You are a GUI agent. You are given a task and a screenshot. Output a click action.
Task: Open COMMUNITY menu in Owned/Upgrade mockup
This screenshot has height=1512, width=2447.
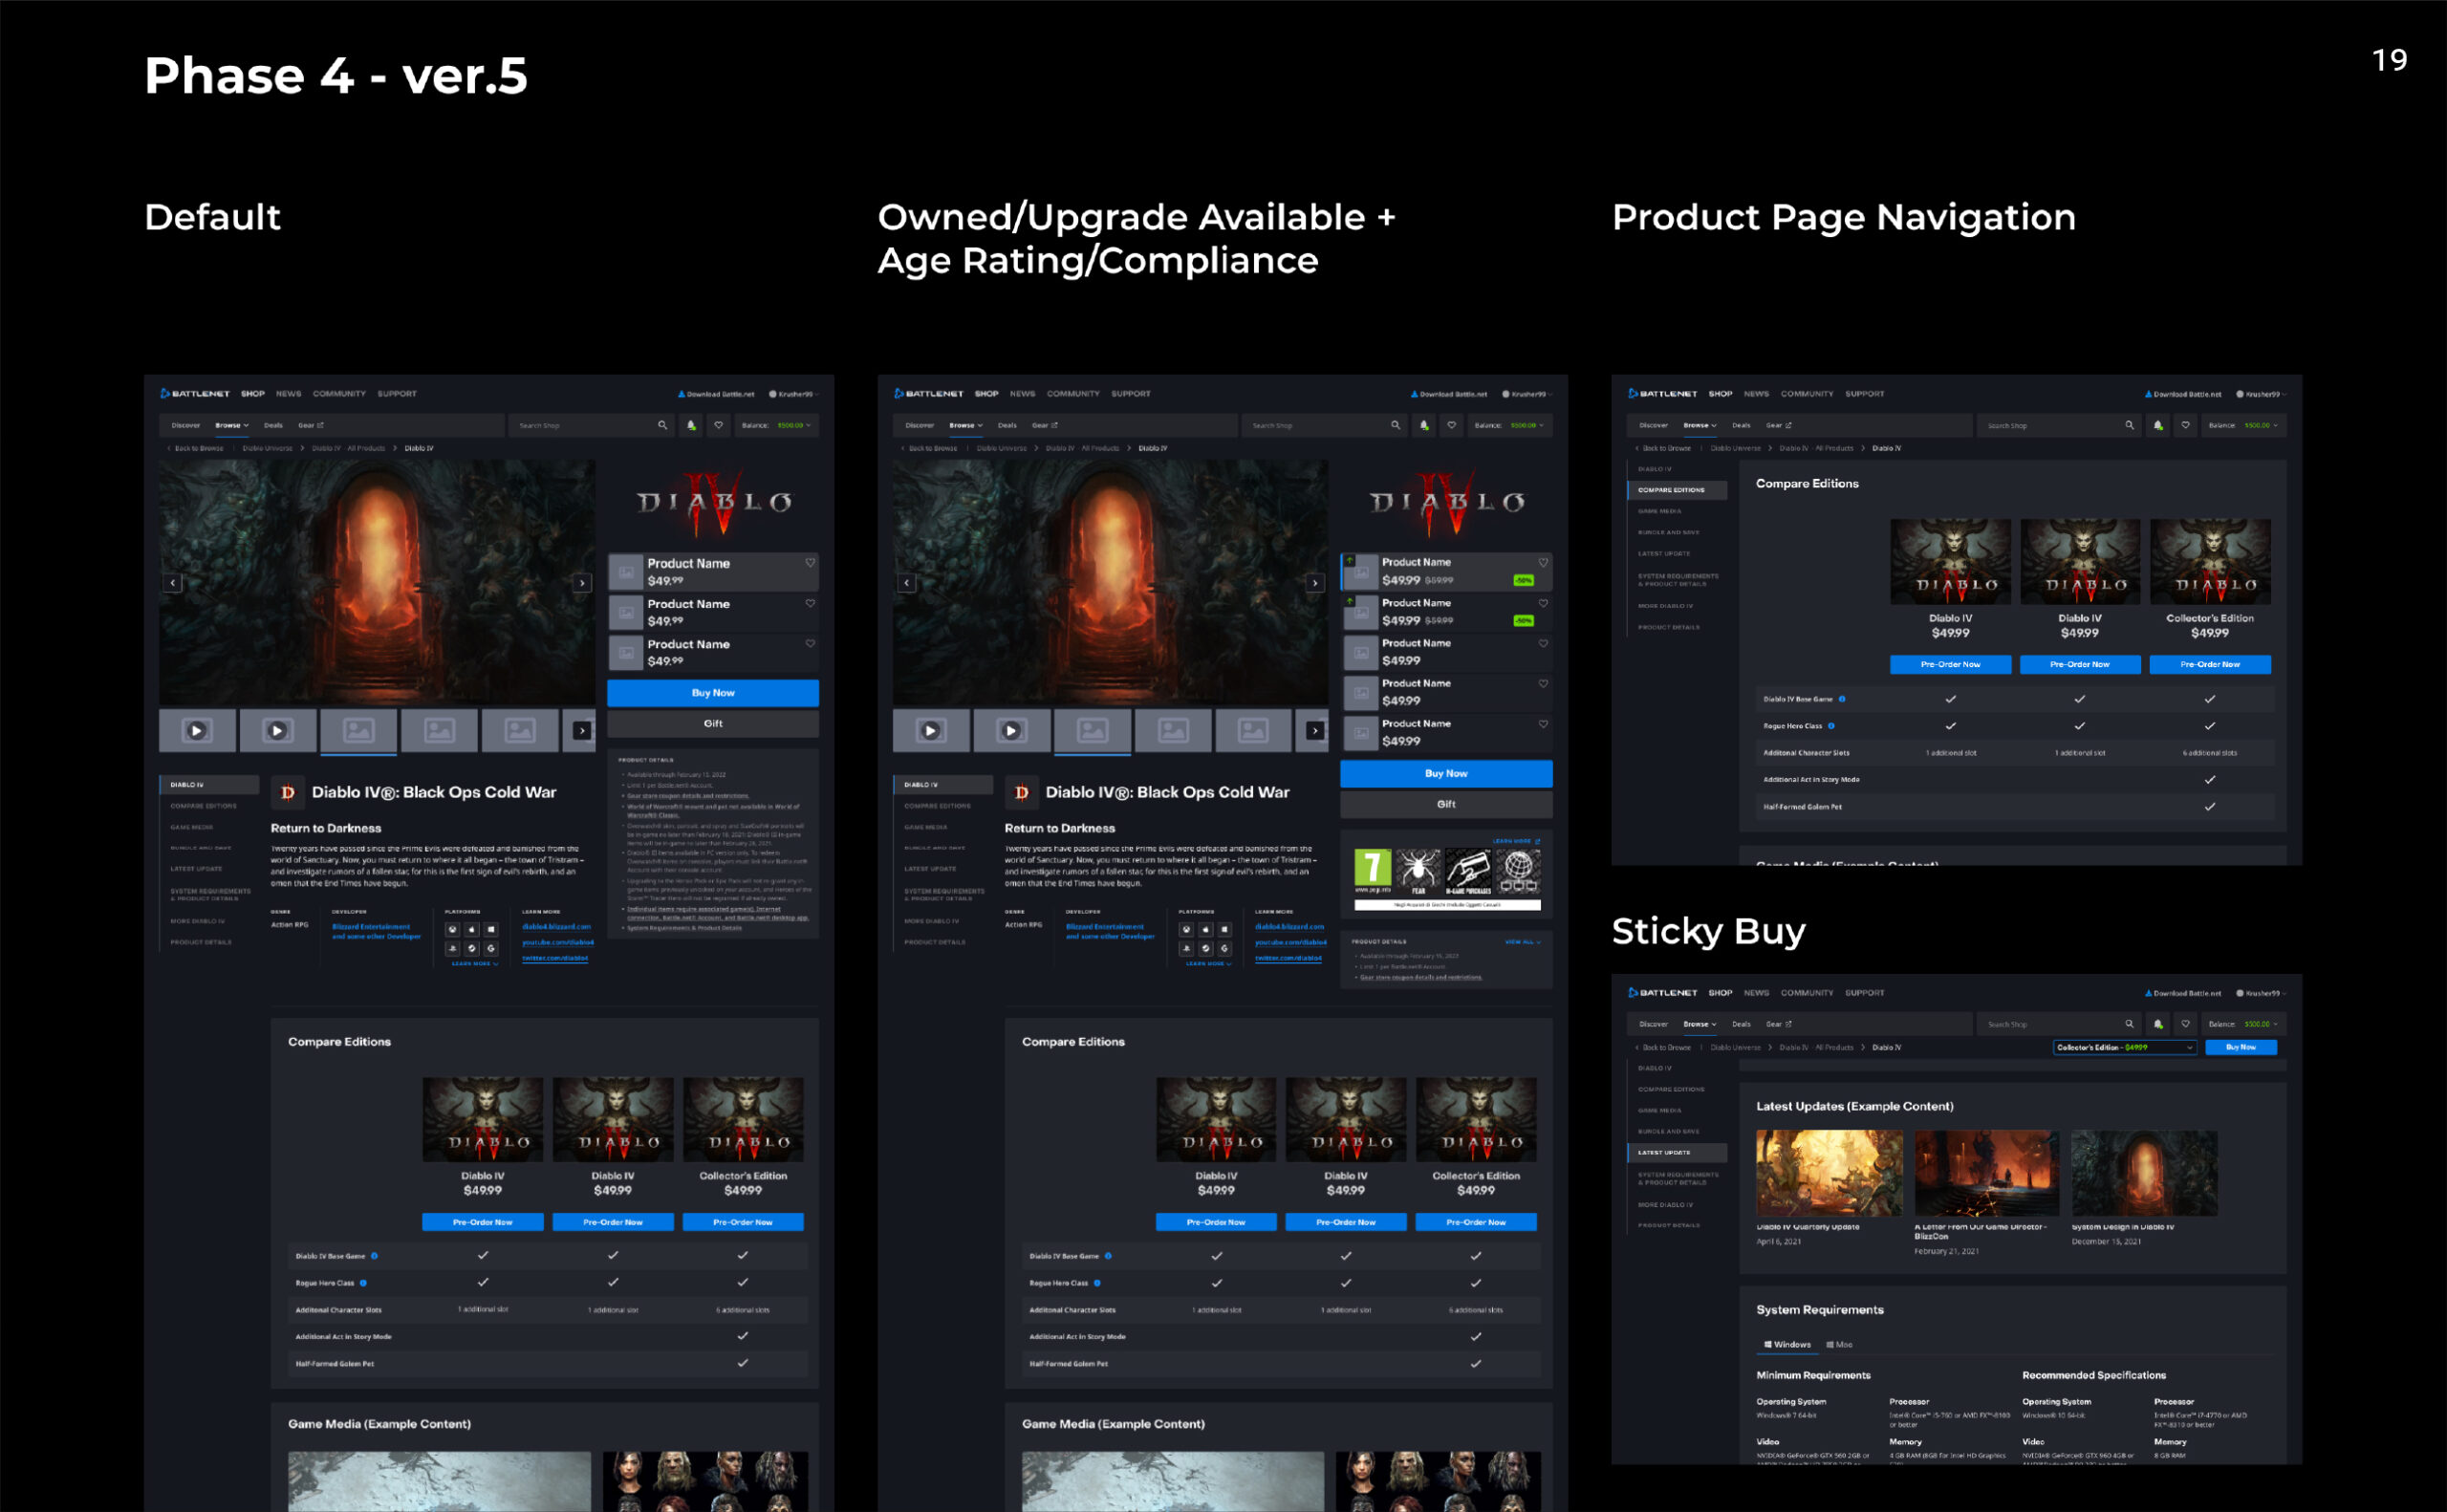(1073, 394)
